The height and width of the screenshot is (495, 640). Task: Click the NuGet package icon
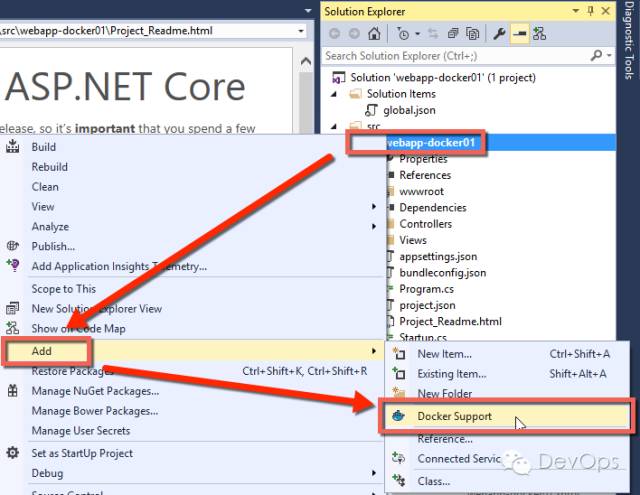click(13, 391)
